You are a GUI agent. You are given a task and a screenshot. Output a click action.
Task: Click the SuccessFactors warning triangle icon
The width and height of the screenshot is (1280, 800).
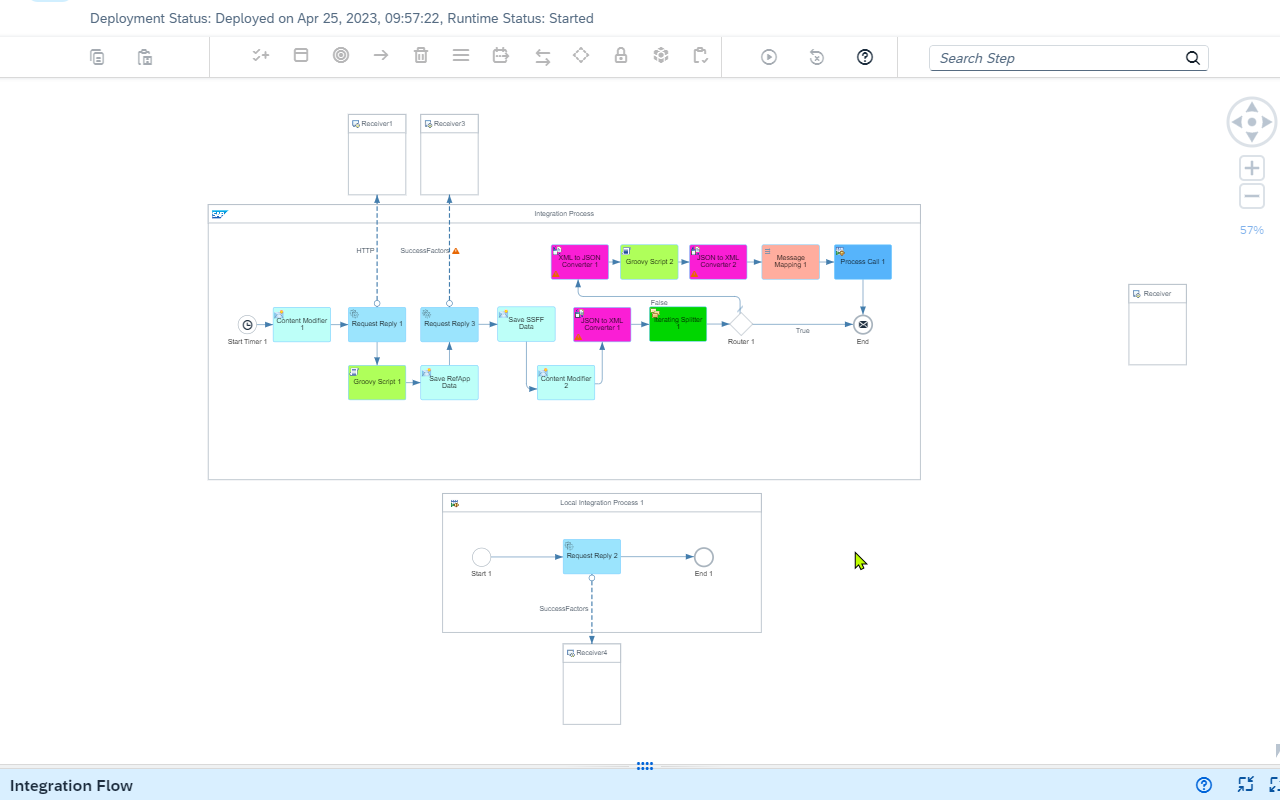456,251
